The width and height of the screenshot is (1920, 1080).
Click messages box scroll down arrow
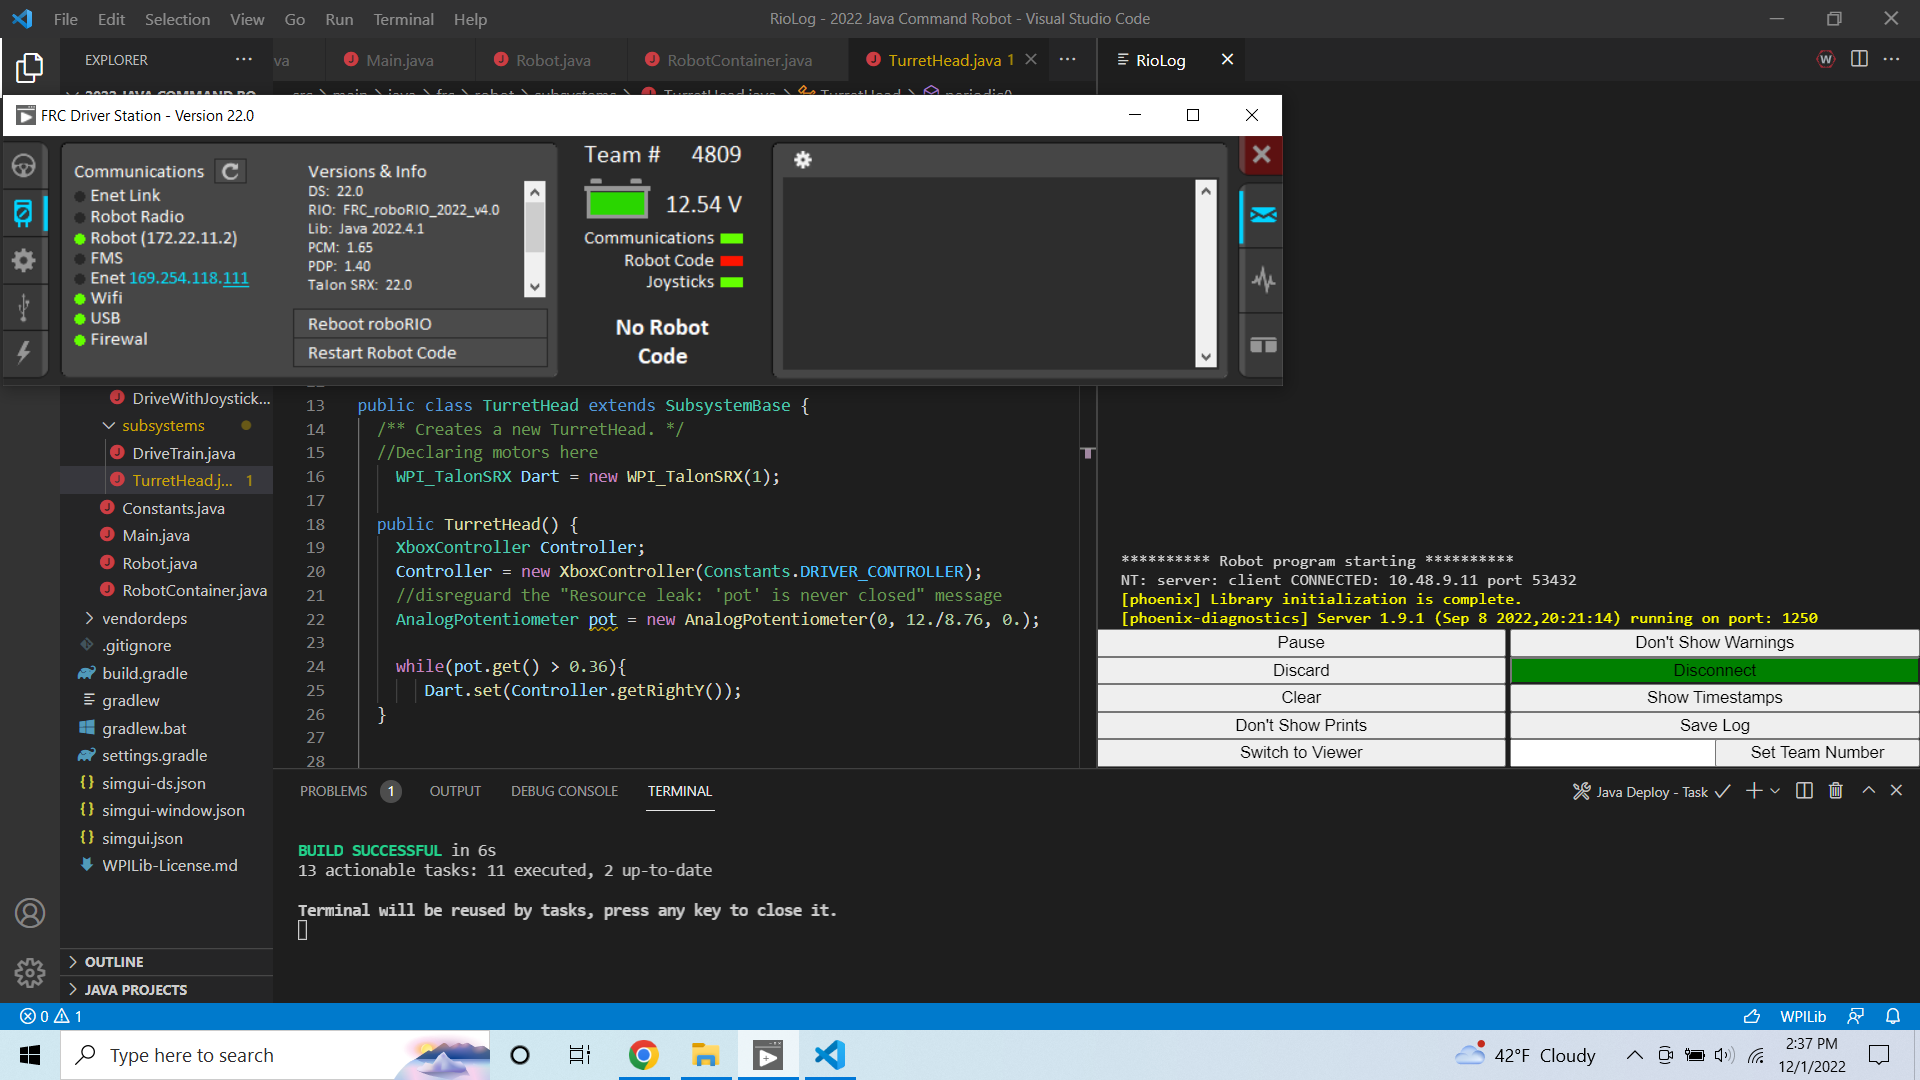click(1206, 357)
